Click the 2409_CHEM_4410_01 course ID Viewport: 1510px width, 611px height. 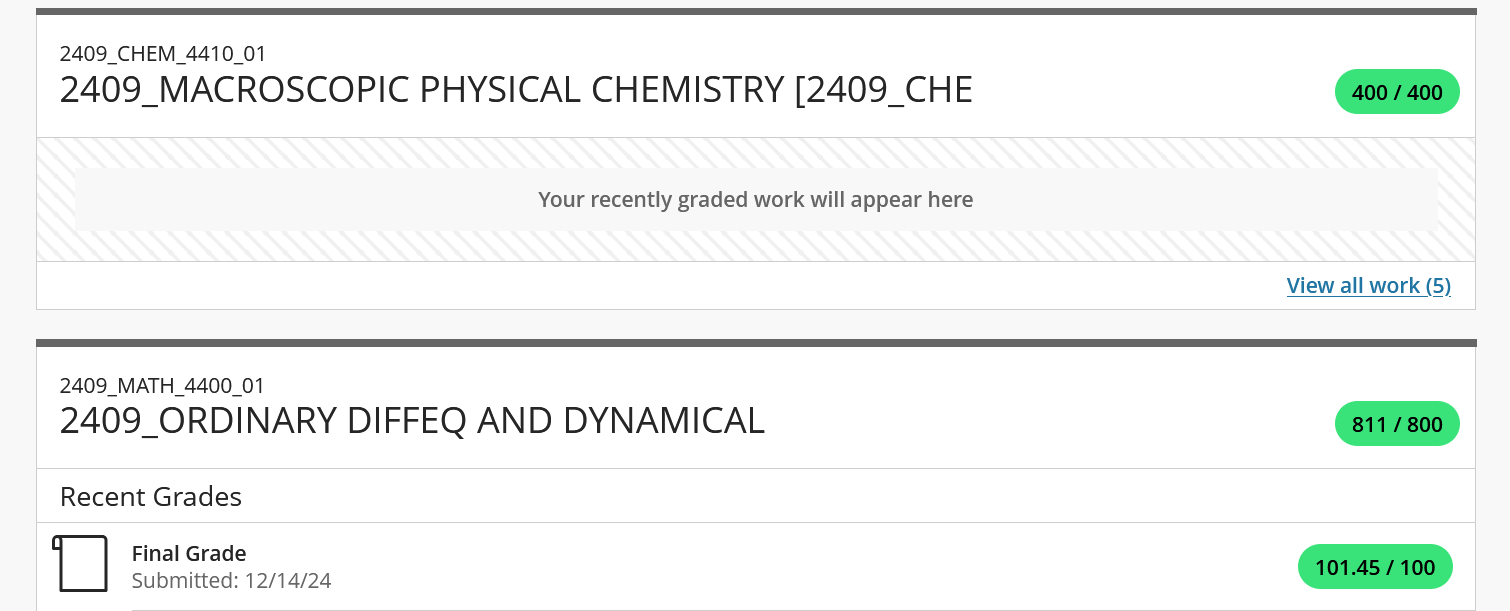click(163, 54)
